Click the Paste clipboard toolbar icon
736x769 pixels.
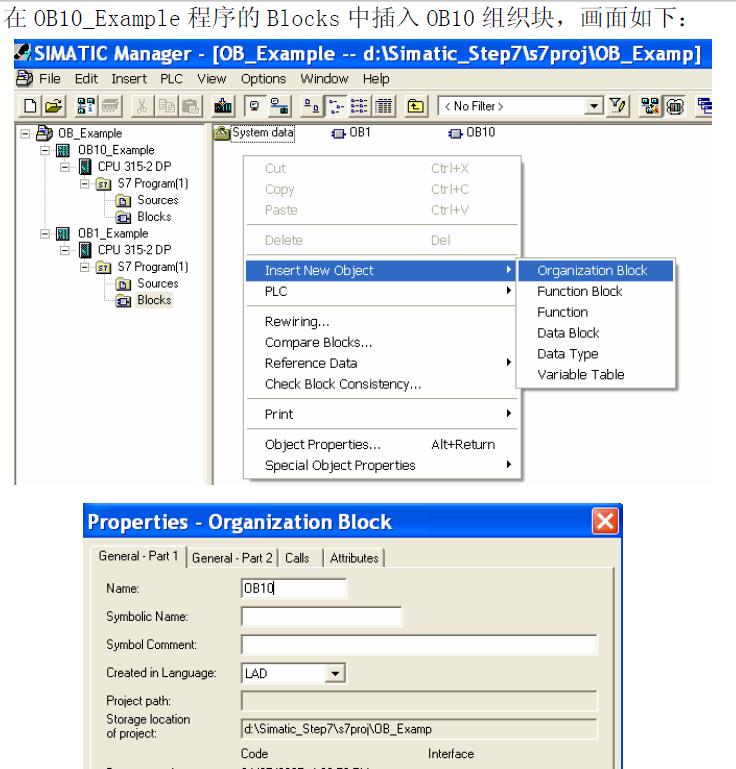[x=190, y=106]
